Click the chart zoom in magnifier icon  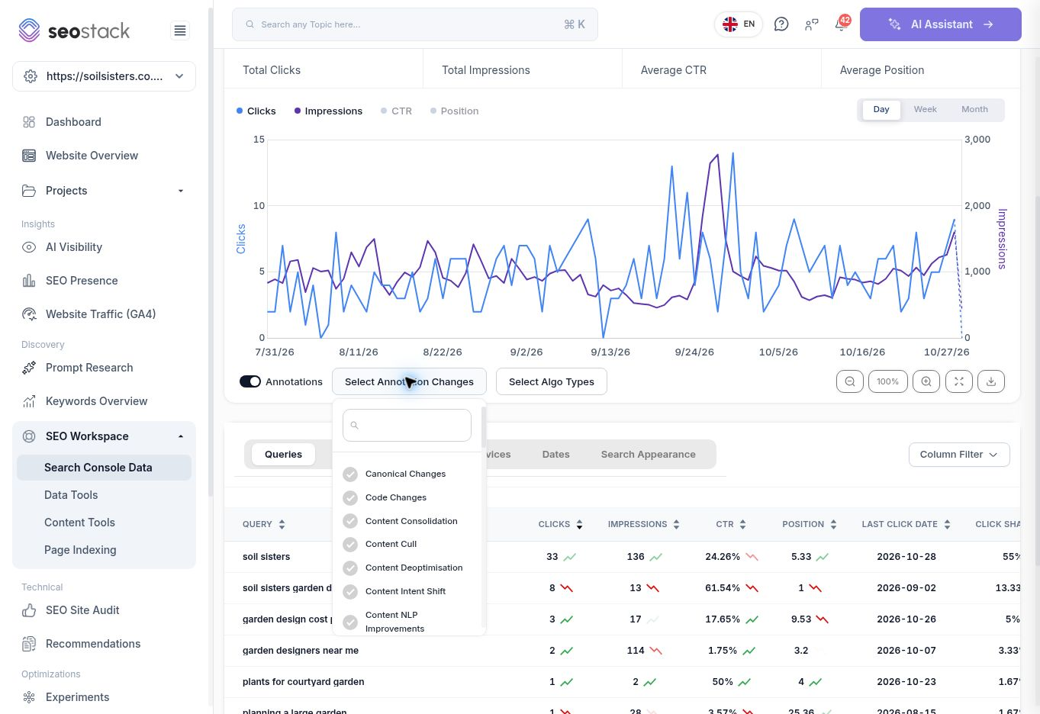926,382
